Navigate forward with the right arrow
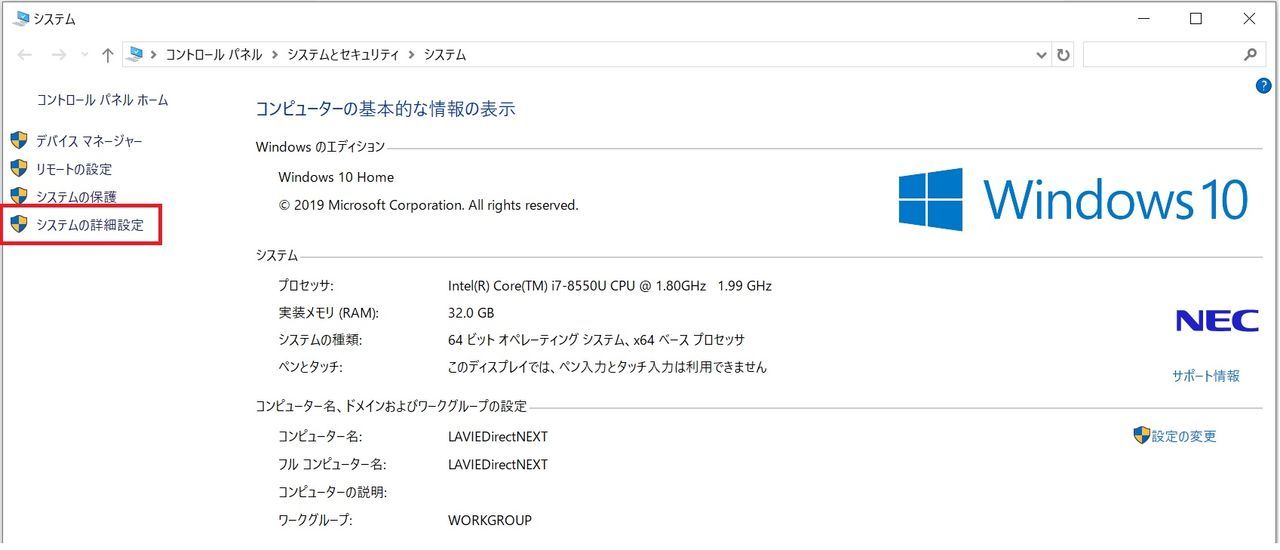 click(x=59, y=55)
